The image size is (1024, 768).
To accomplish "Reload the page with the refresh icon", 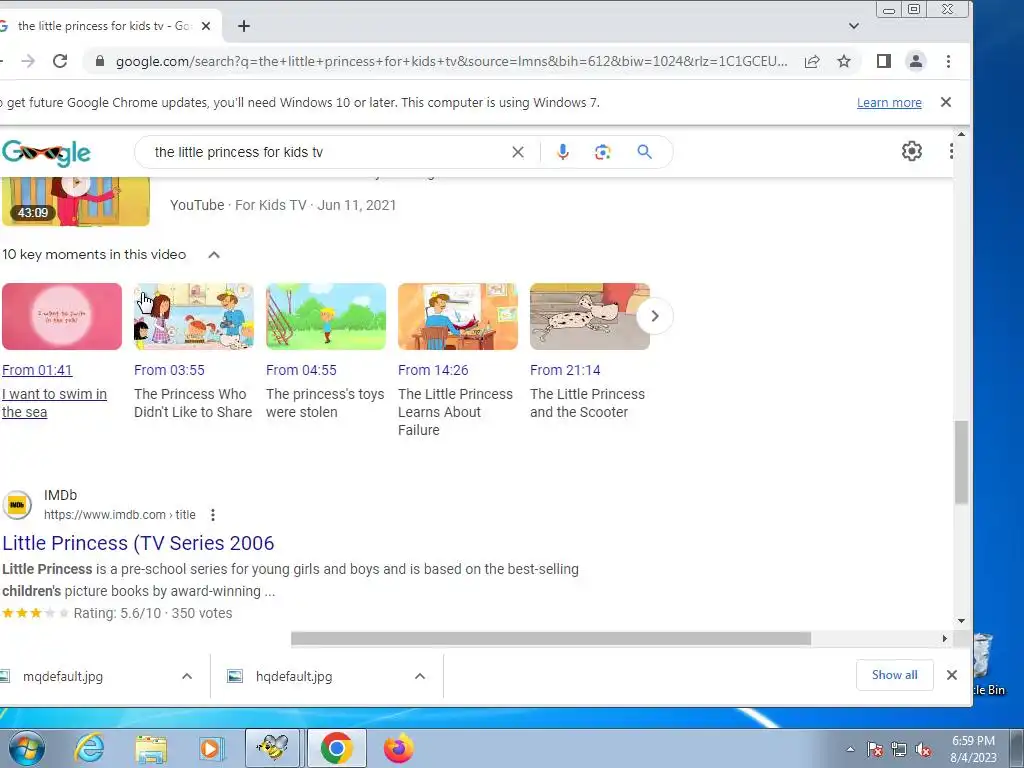I will coord(60,61).
